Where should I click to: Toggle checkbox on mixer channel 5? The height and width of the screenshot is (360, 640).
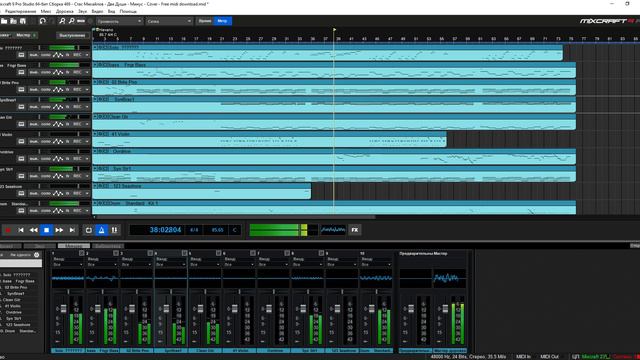click(218, 253)
